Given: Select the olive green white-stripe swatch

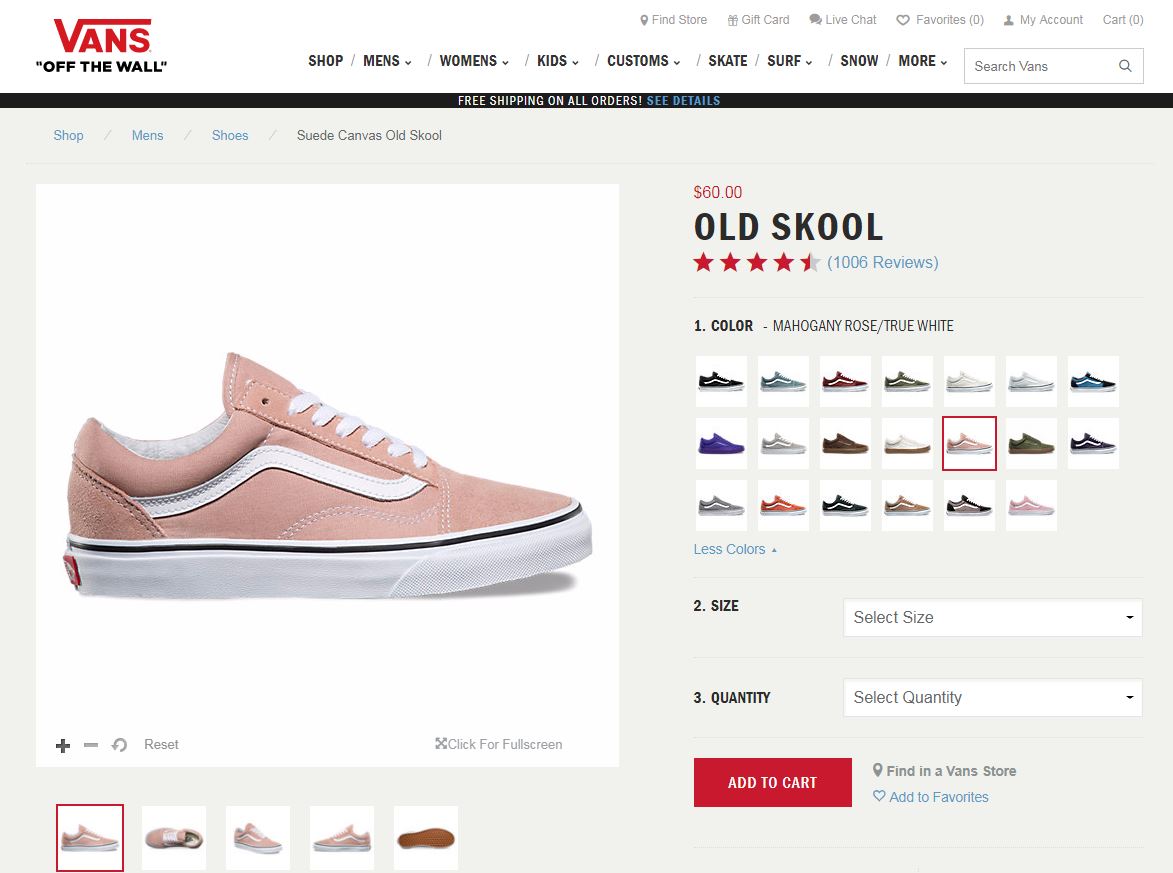Looking at the screenshot, I should click(907, 382).
